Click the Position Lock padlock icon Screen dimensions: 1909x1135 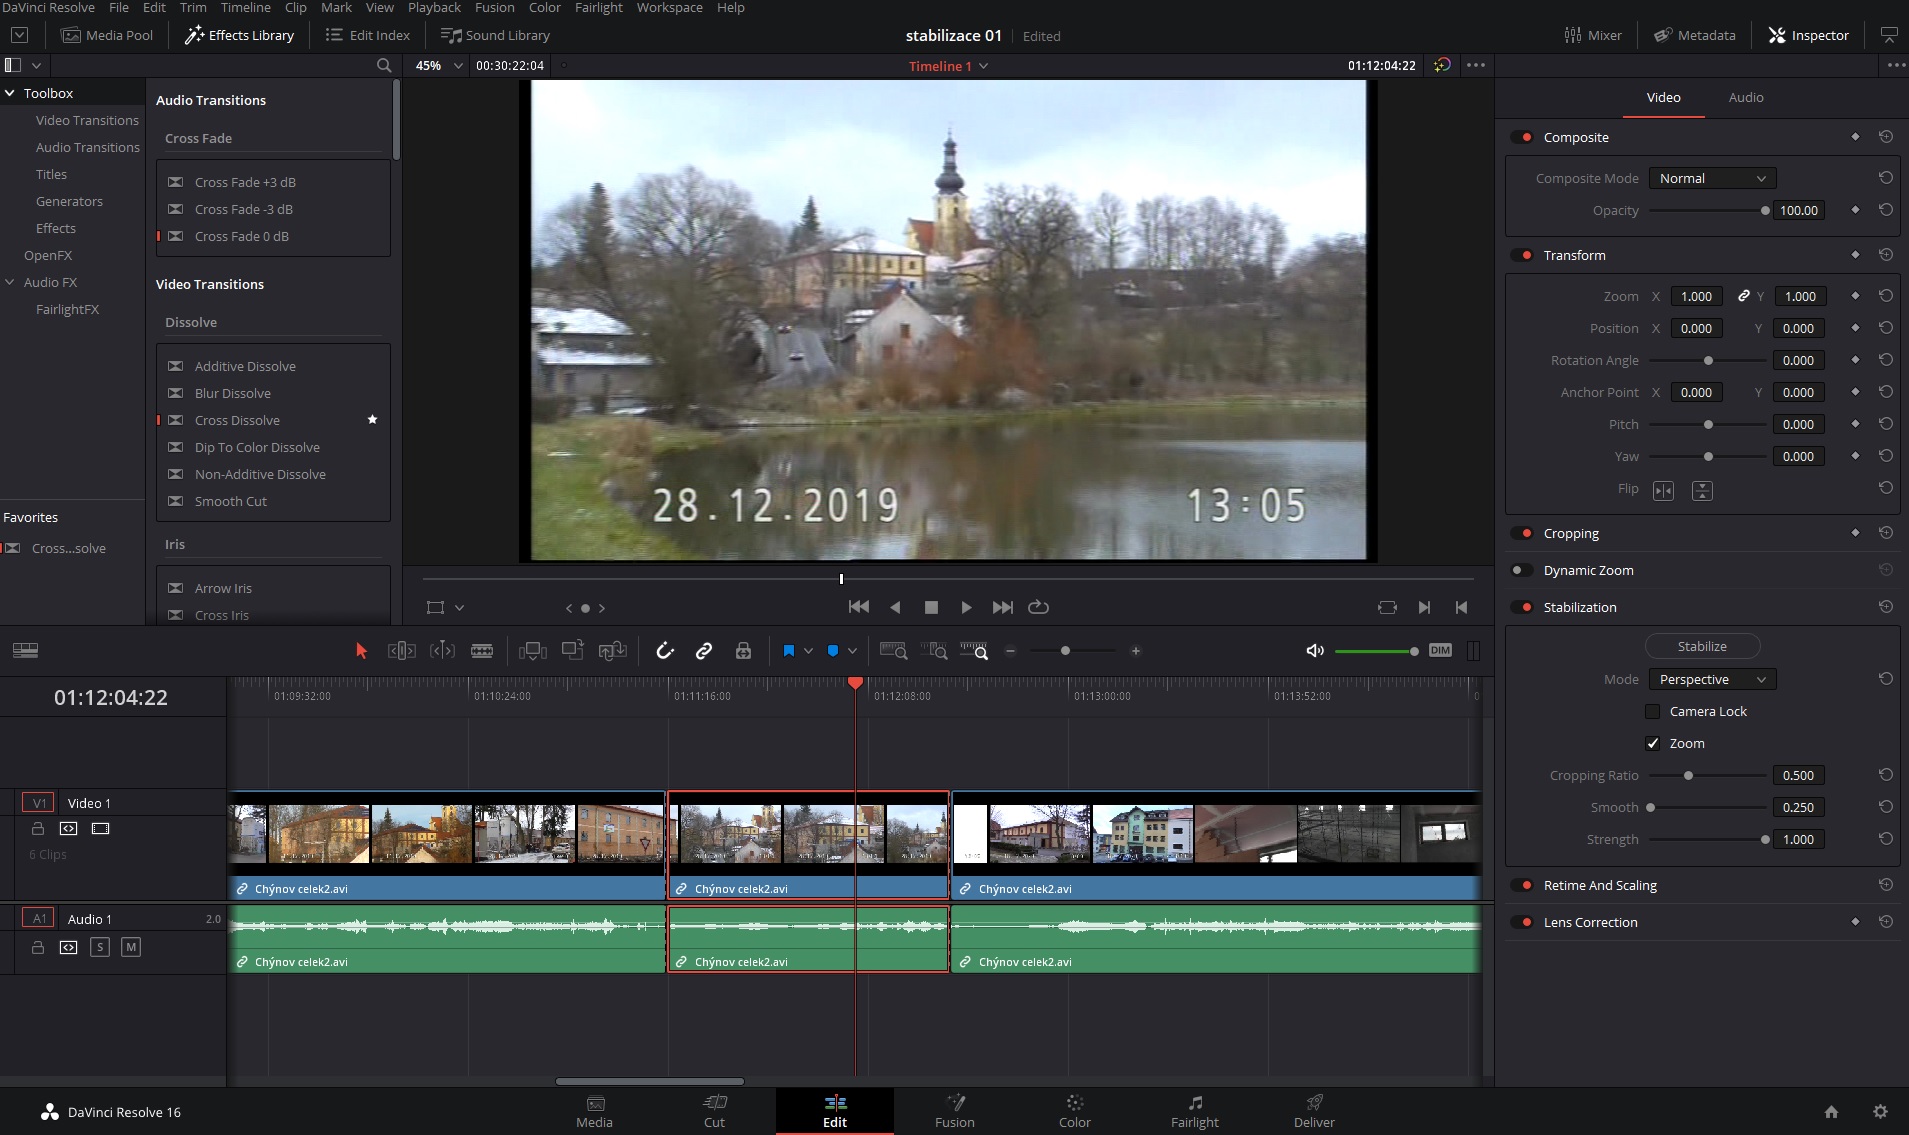tap(743, 651)
